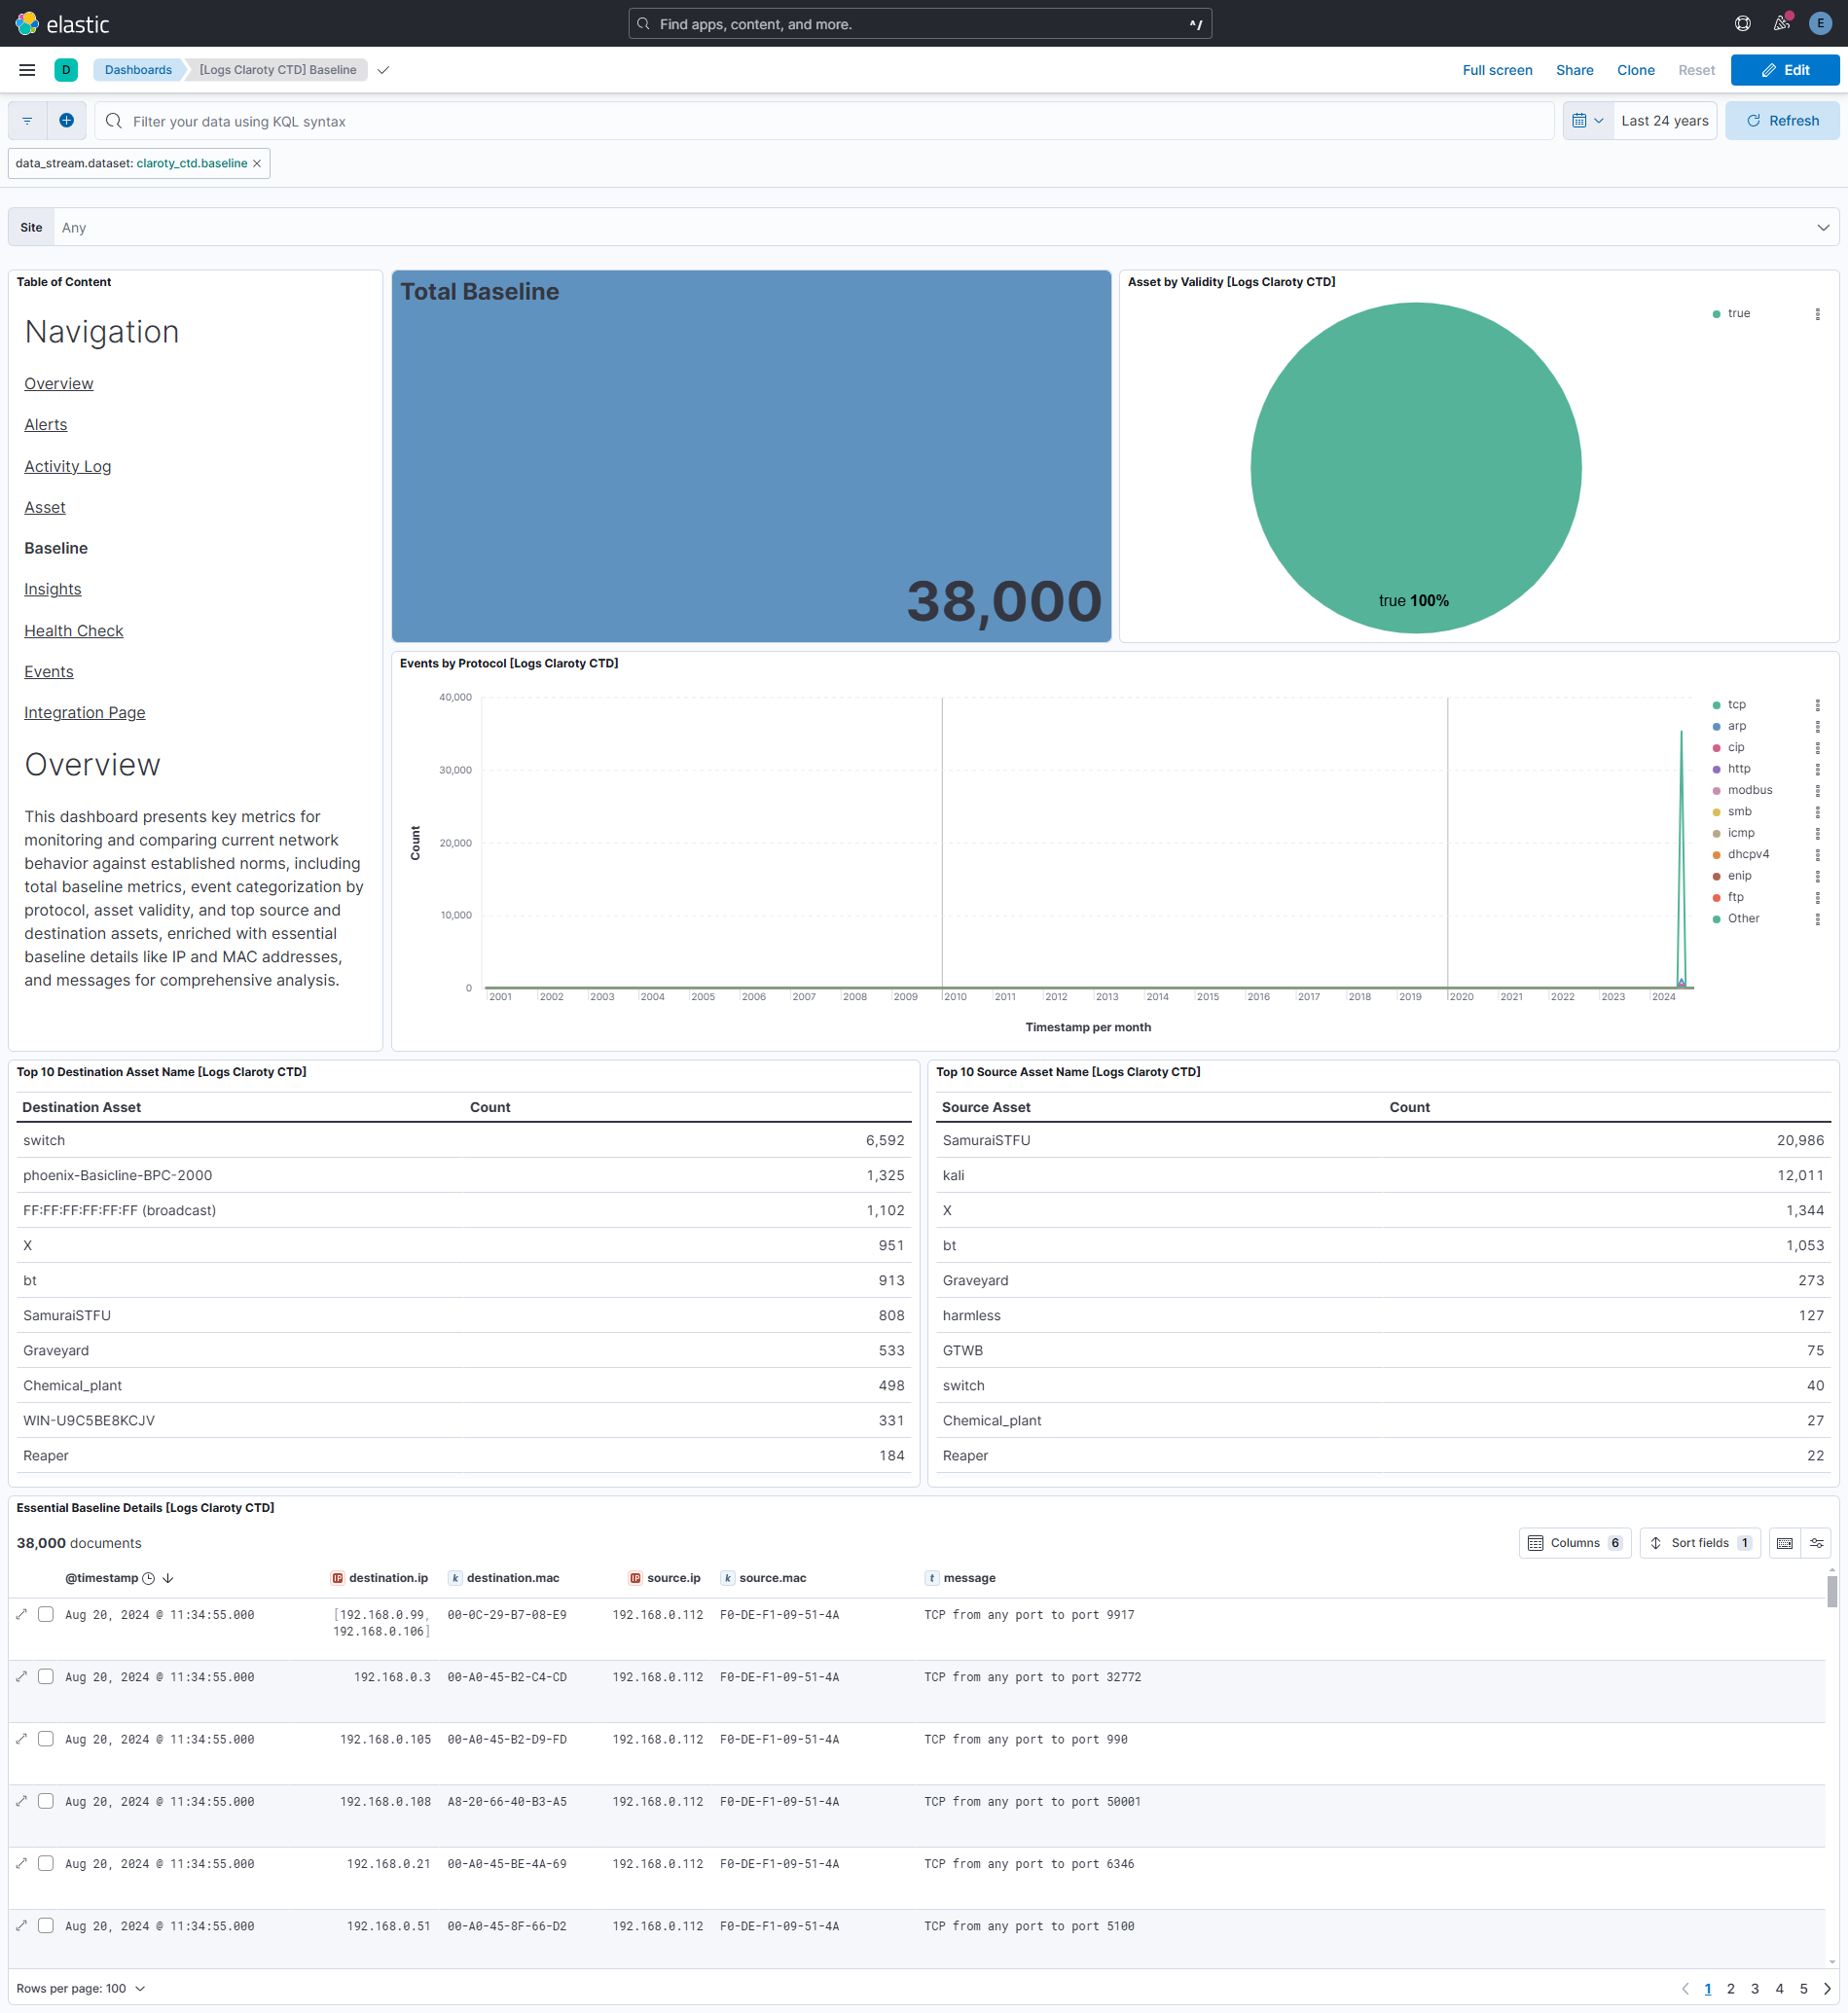Open the calendar date picker chevron
Screen dimensions: 1848x2013
pyautogui.click(x=1588, y=120)
